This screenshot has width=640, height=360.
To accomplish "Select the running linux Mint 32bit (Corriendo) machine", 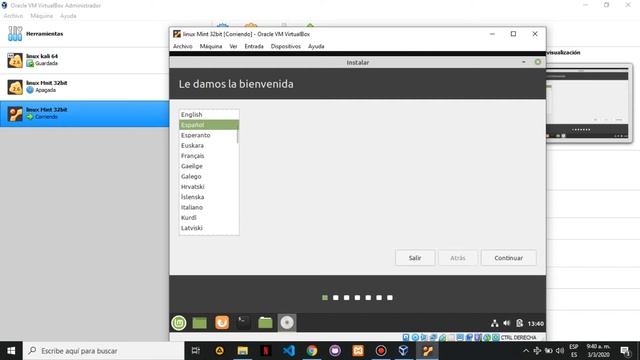I will [84, 113].
